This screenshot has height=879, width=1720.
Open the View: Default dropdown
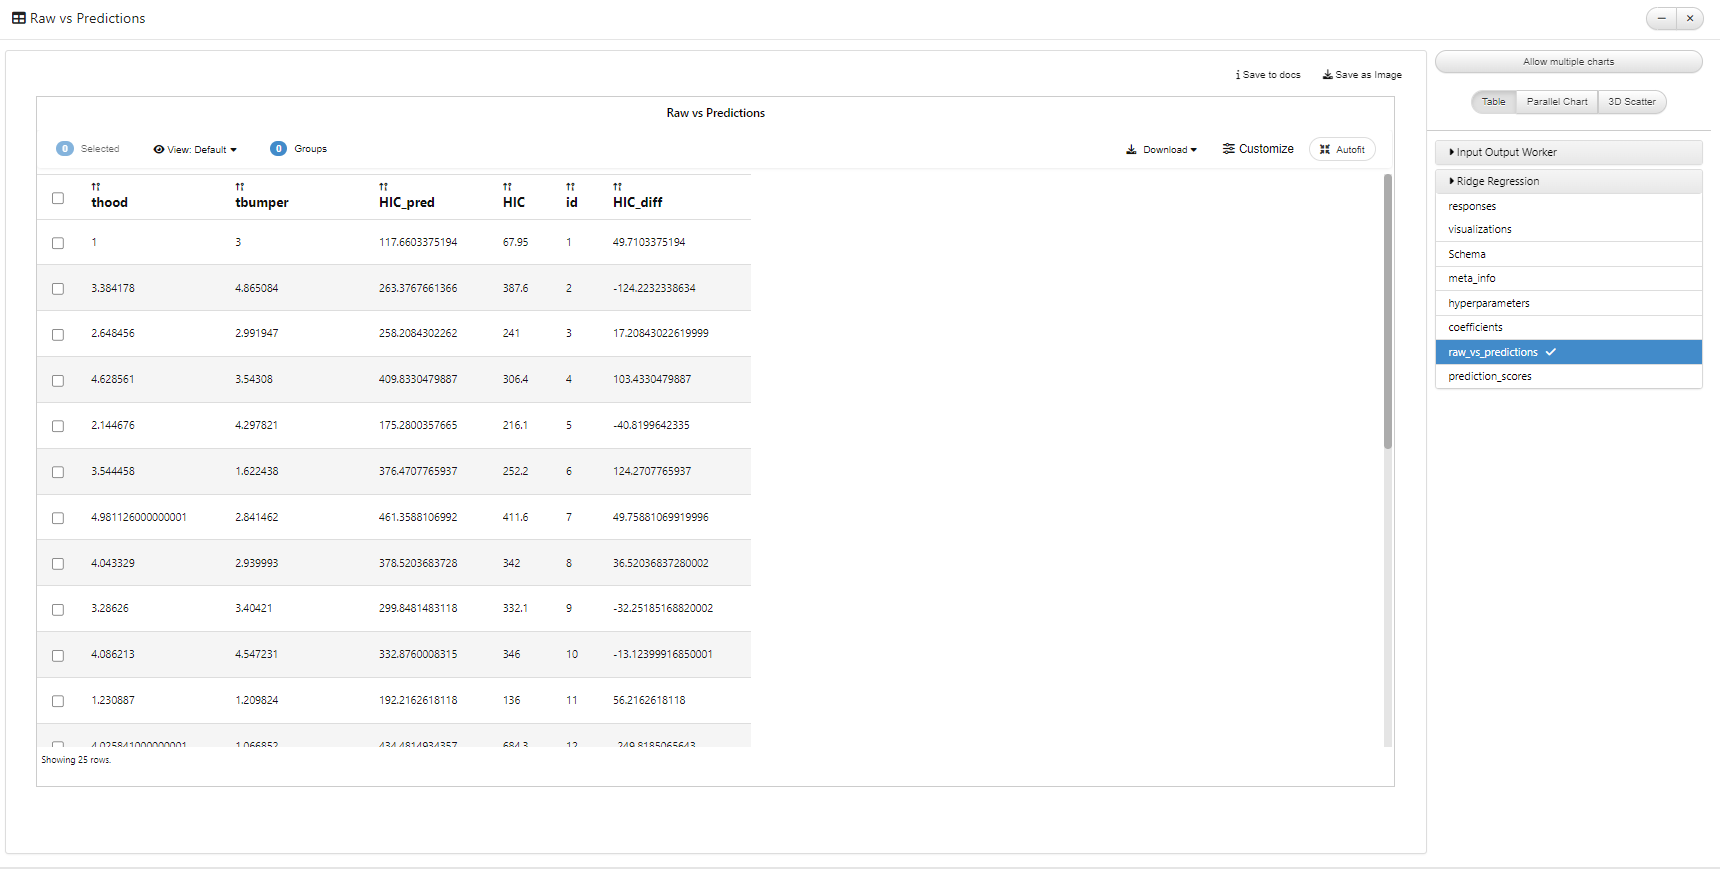tap(195, 150)
